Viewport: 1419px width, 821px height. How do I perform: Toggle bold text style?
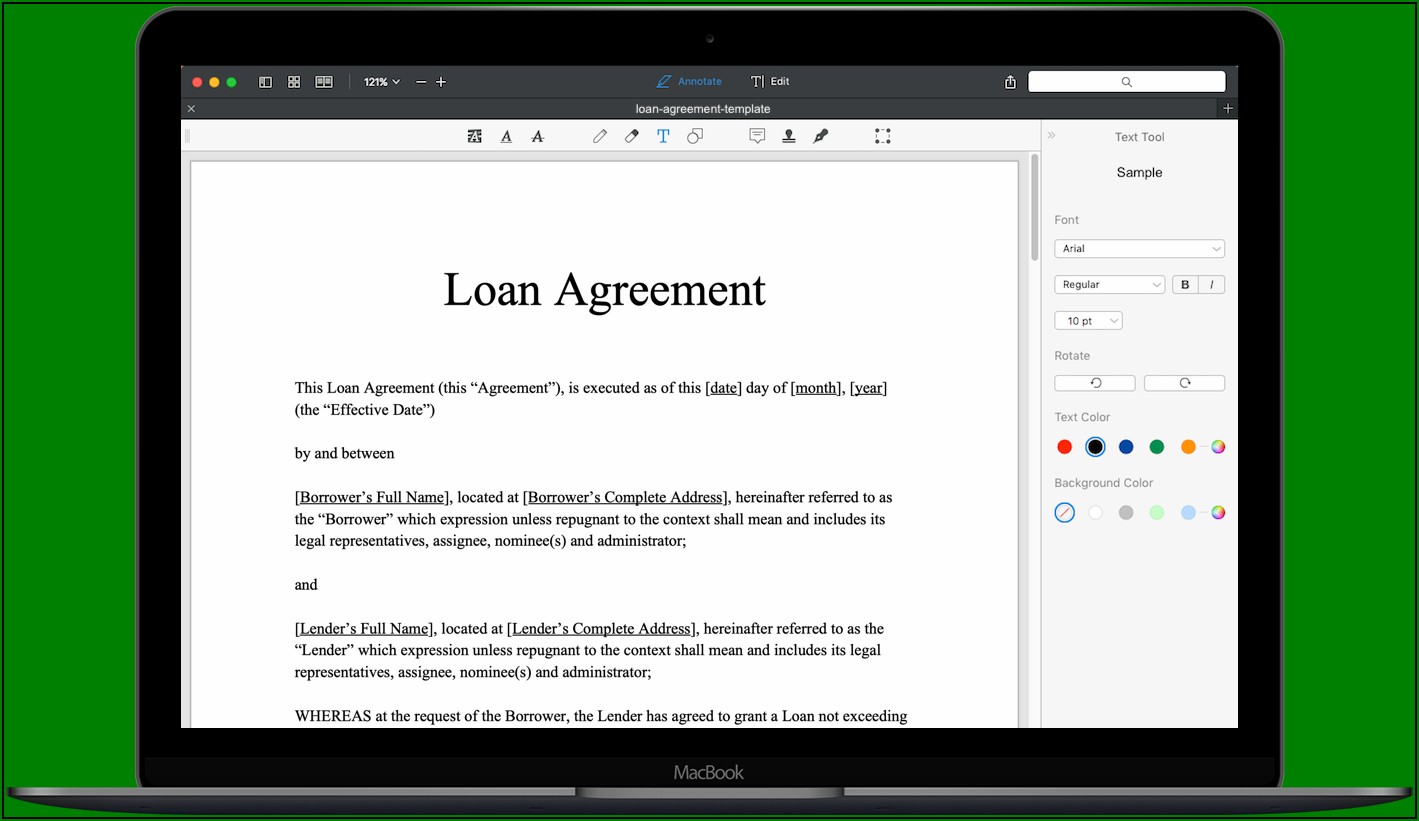coord(1185,285)
